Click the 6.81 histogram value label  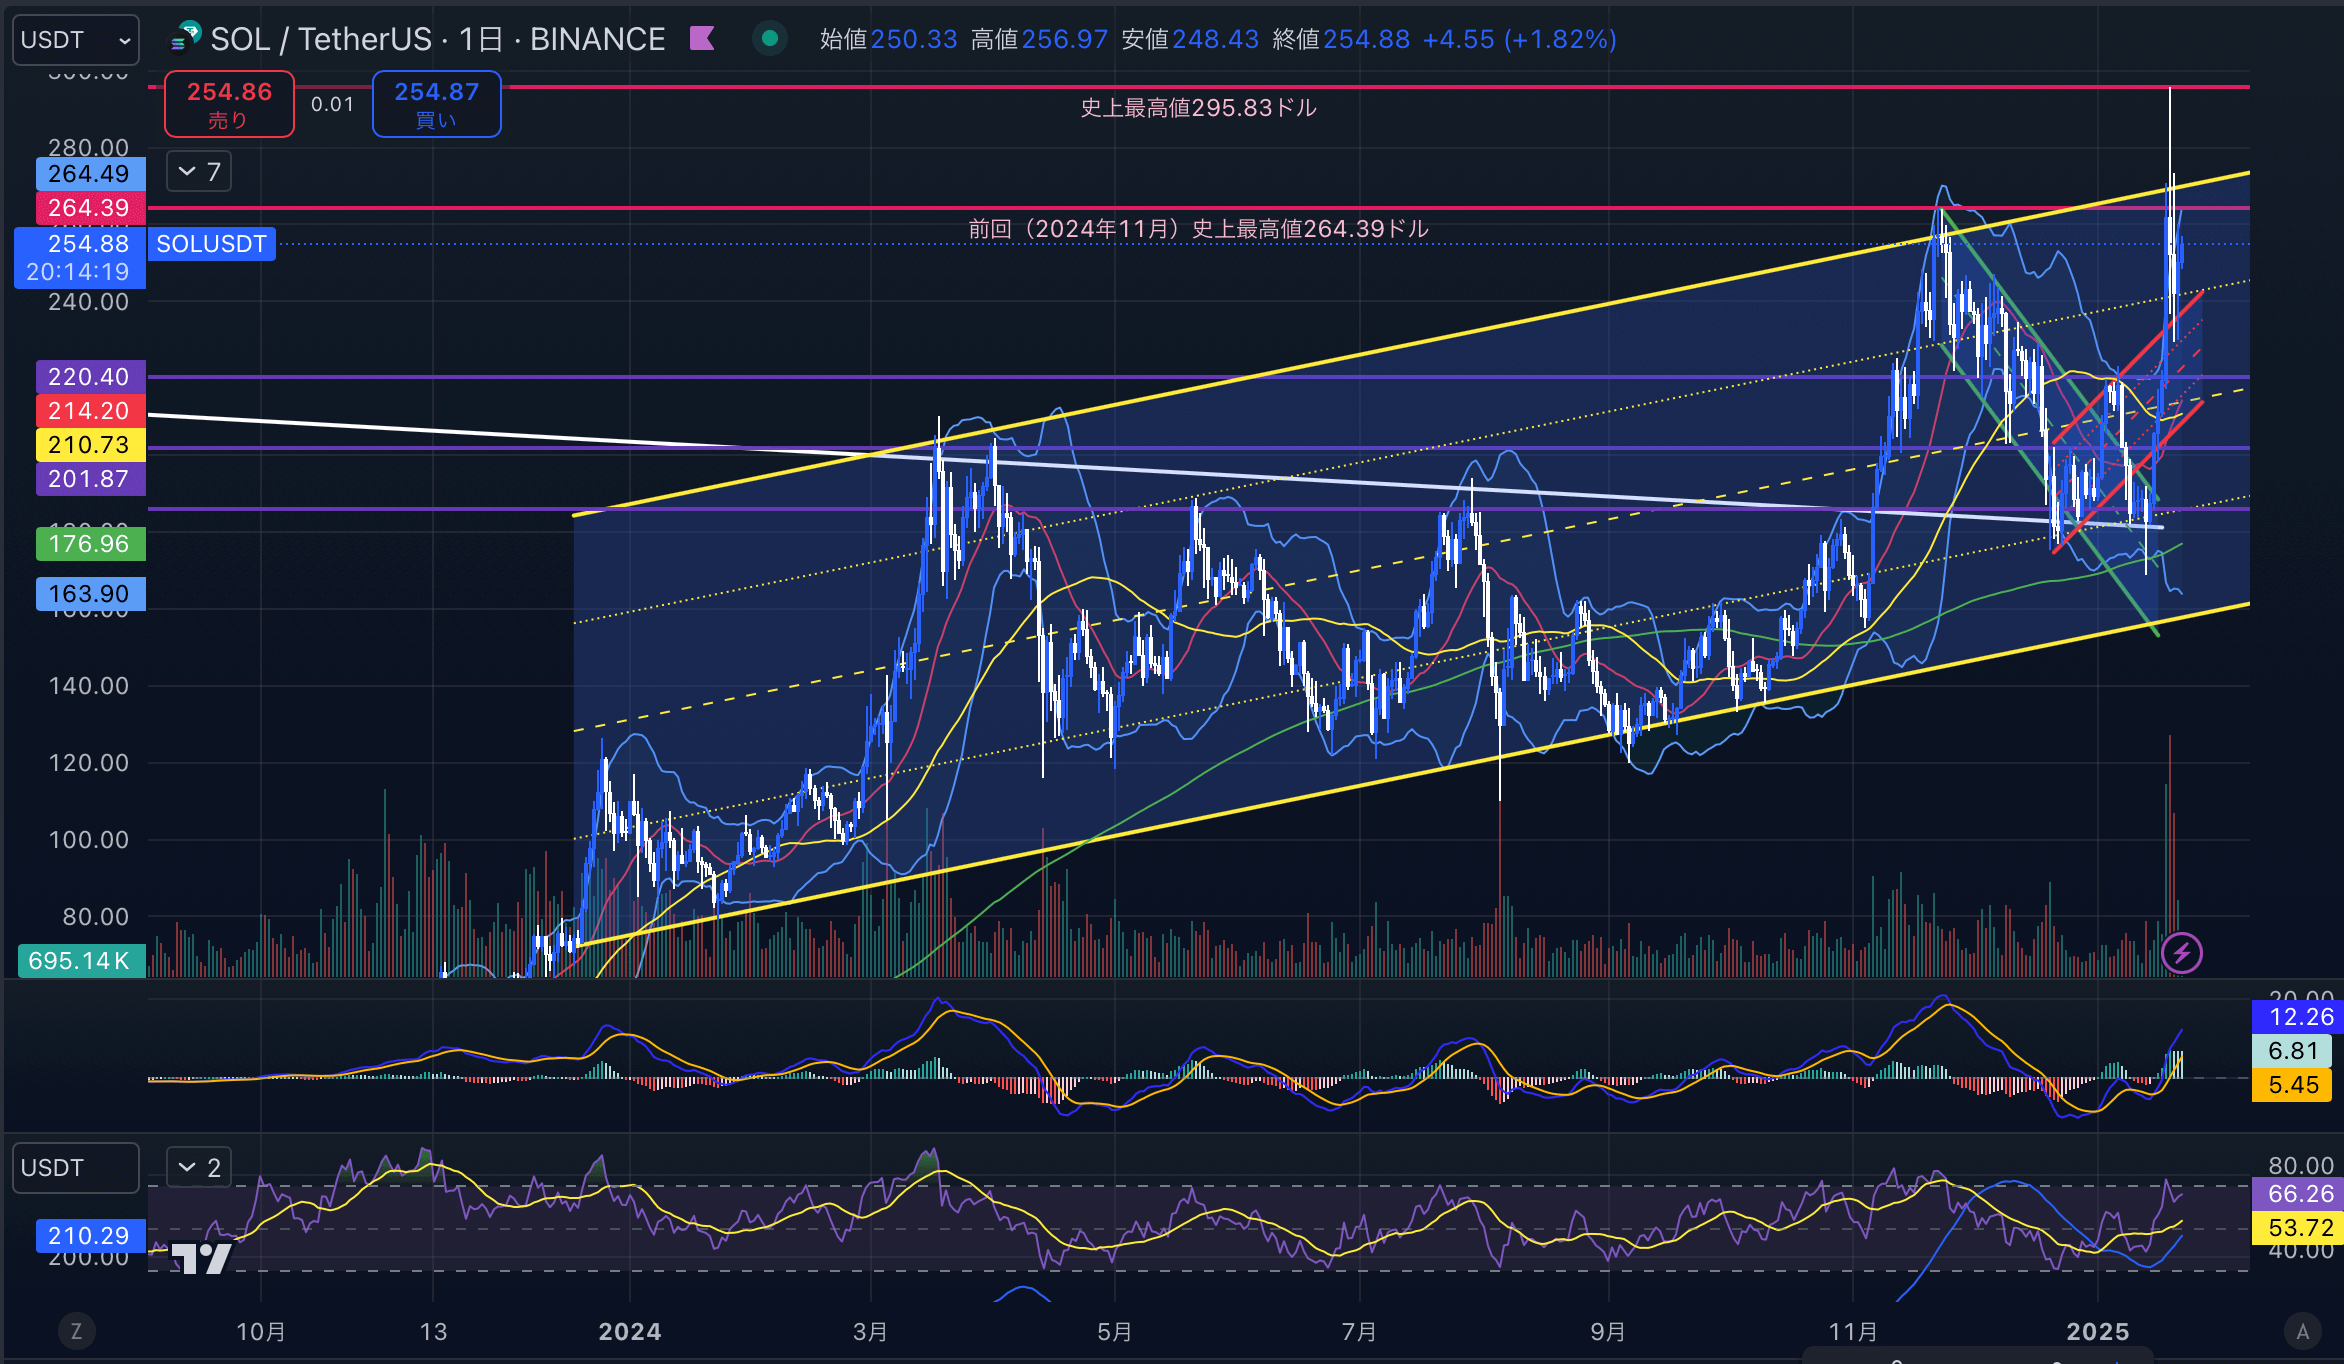tap(2292, 1051)
